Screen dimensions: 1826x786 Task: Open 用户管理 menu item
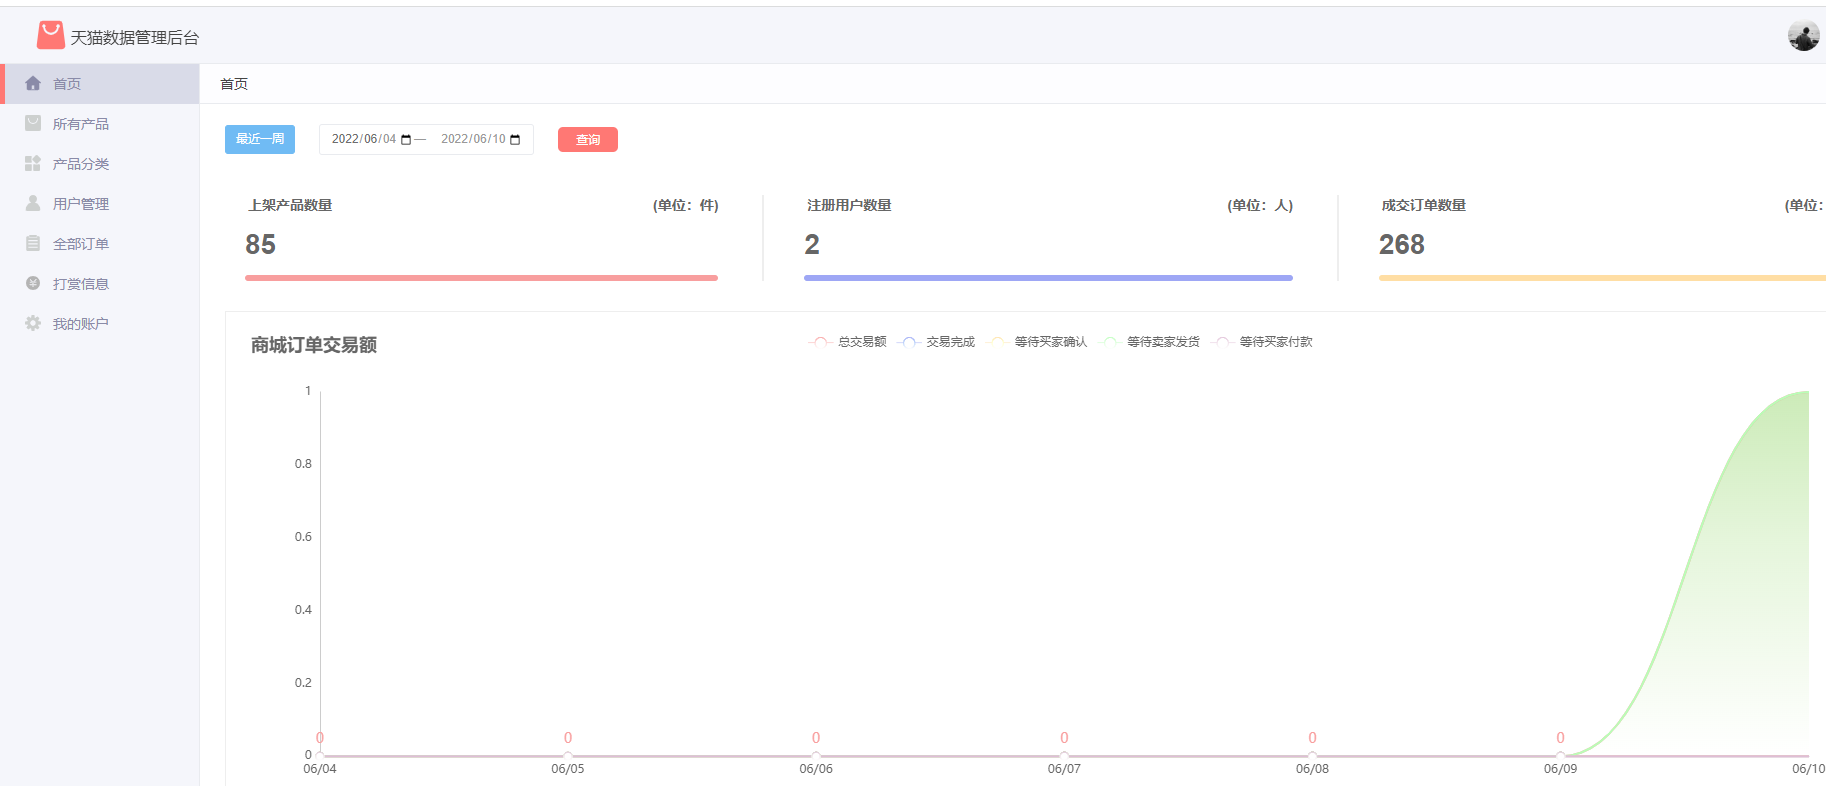[100, 204]
